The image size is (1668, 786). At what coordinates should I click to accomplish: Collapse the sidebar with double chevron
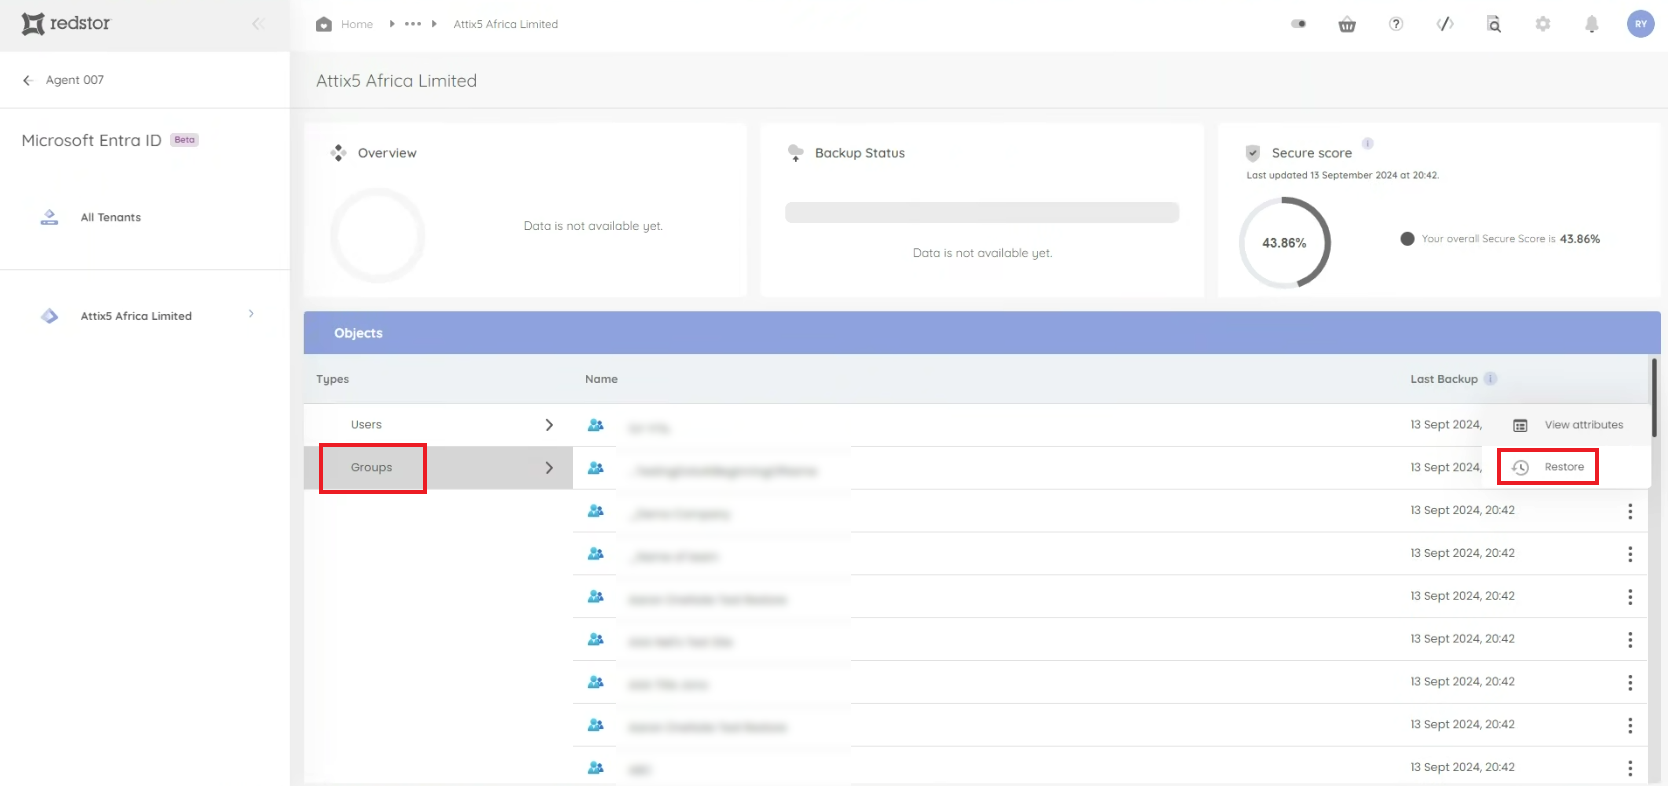click(x=258, y=23)
